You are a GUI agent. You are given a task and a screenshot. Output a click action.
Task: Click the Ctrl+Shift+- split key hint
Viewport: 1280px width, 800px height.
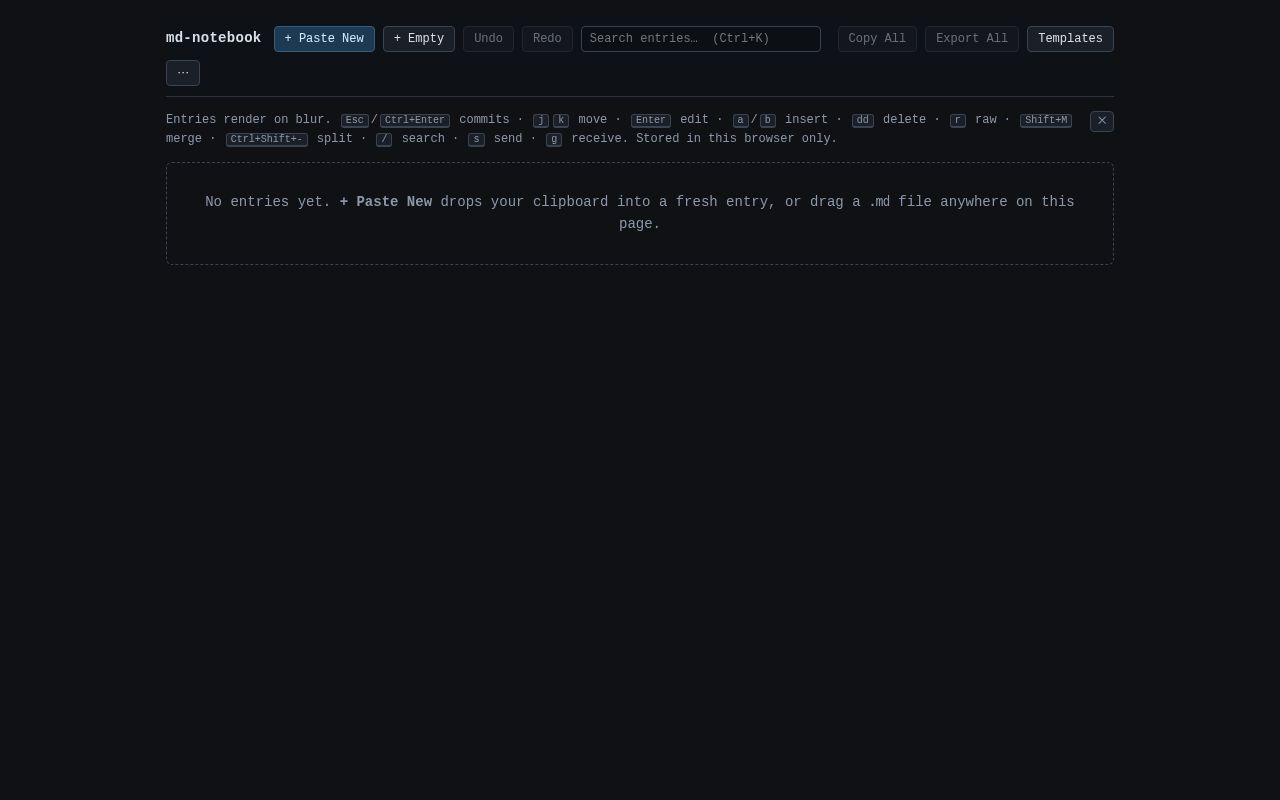(267, 140)
